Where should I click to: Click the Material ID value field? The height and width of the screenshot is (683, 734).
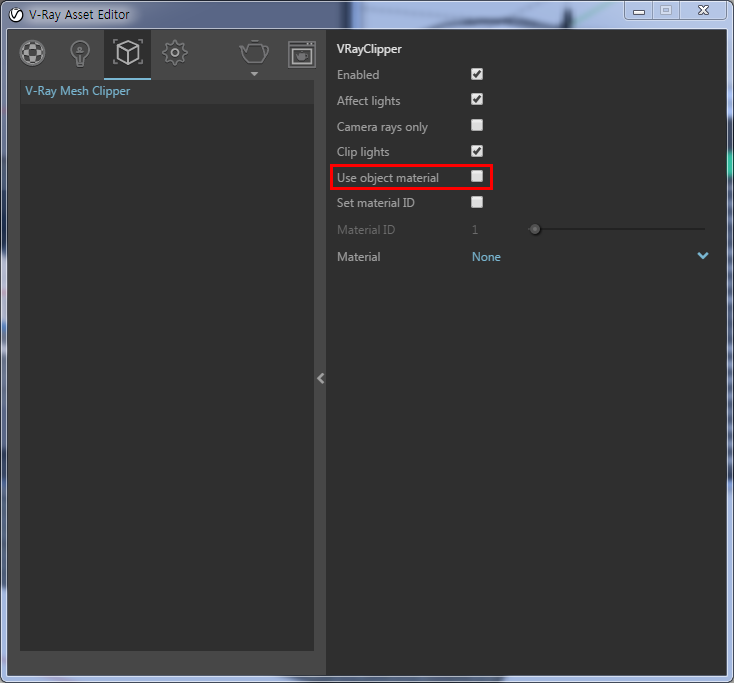(475, 230)
